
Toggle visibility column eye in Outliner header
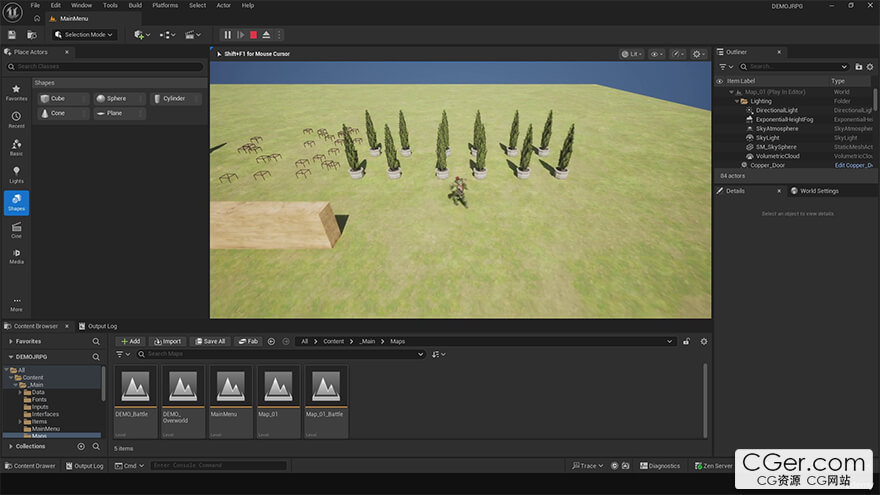click(x=719, y=81)
